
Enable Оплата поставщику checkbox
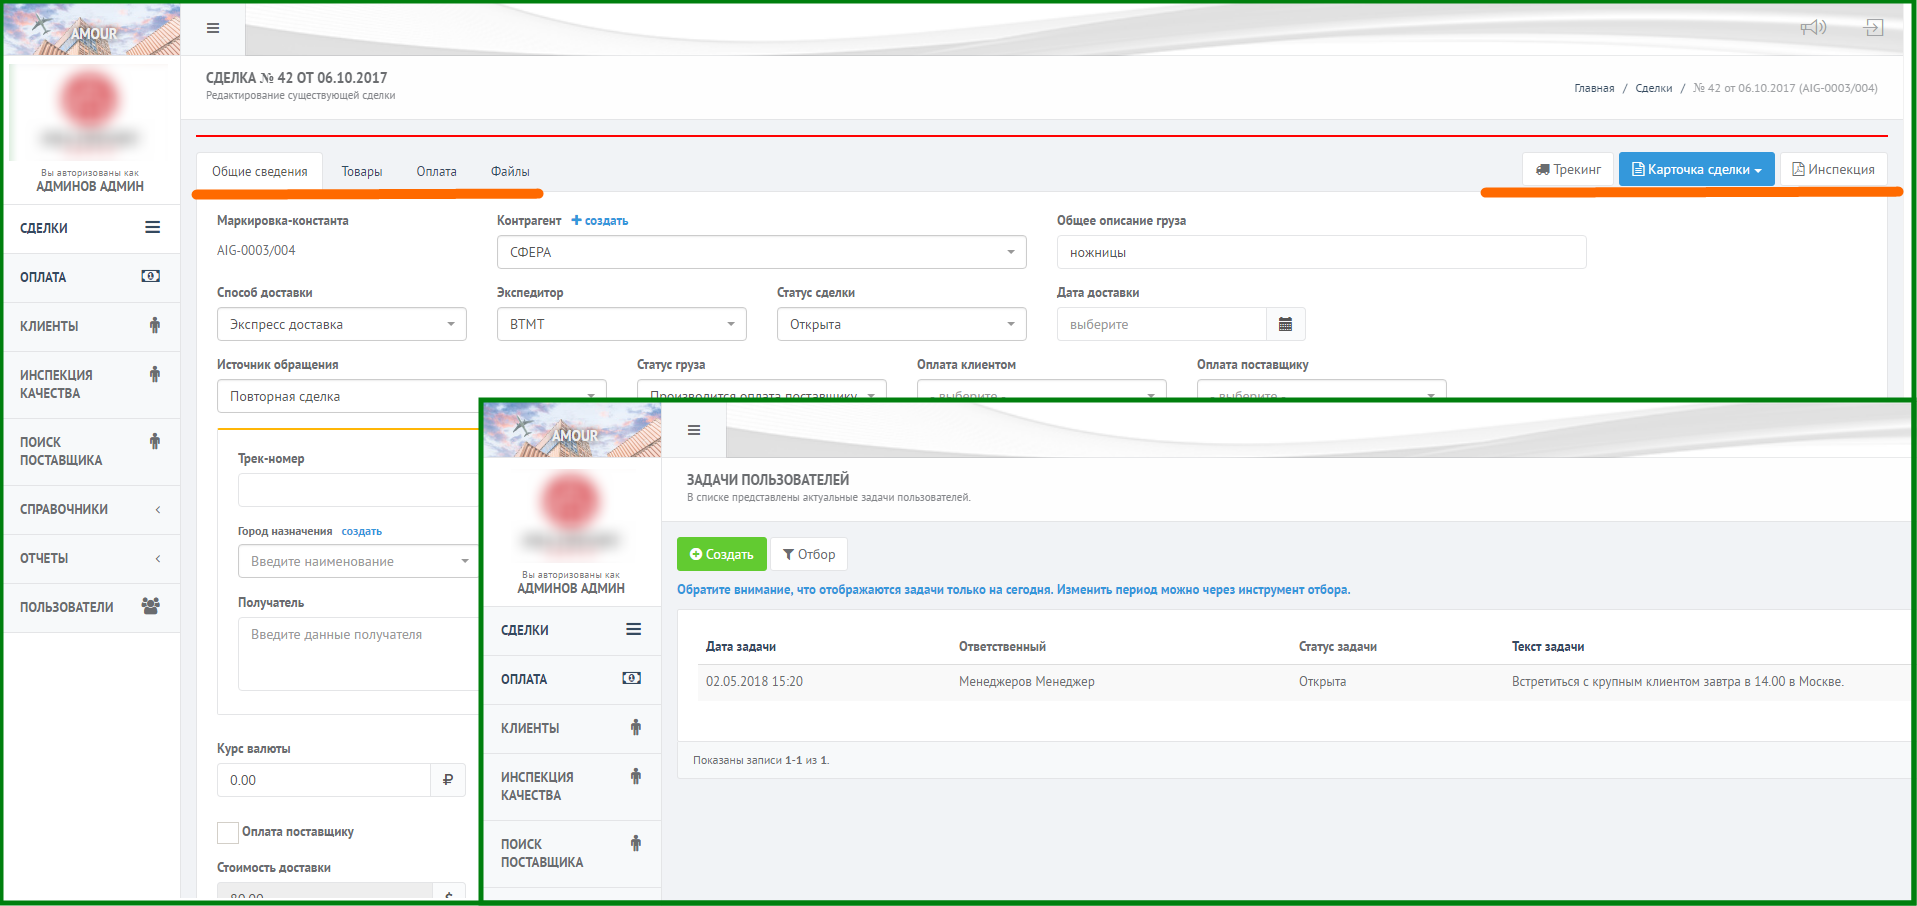tap(228, 832)
